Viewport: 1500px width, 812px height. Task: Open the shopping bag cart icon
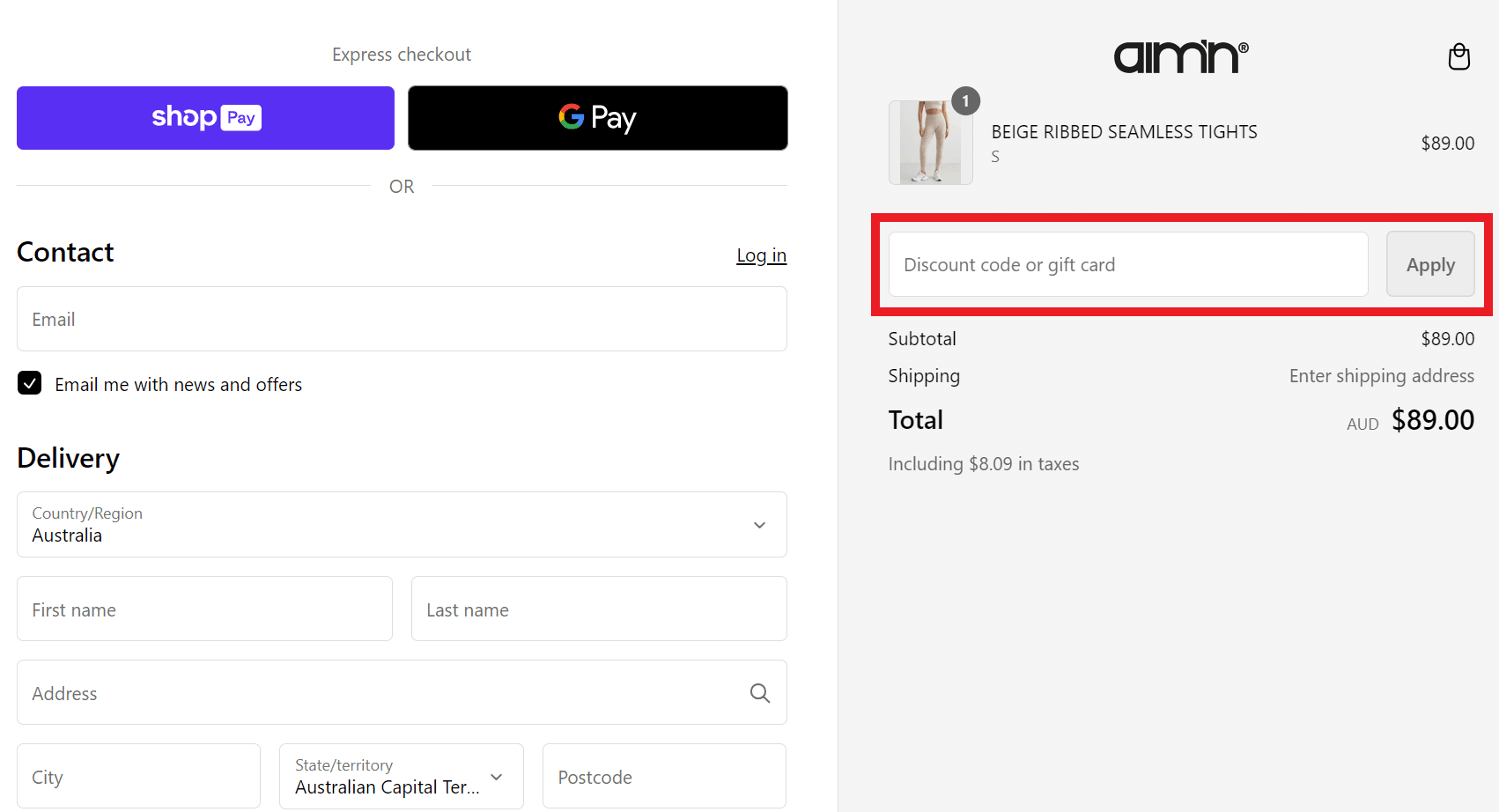pos(1459,57)
